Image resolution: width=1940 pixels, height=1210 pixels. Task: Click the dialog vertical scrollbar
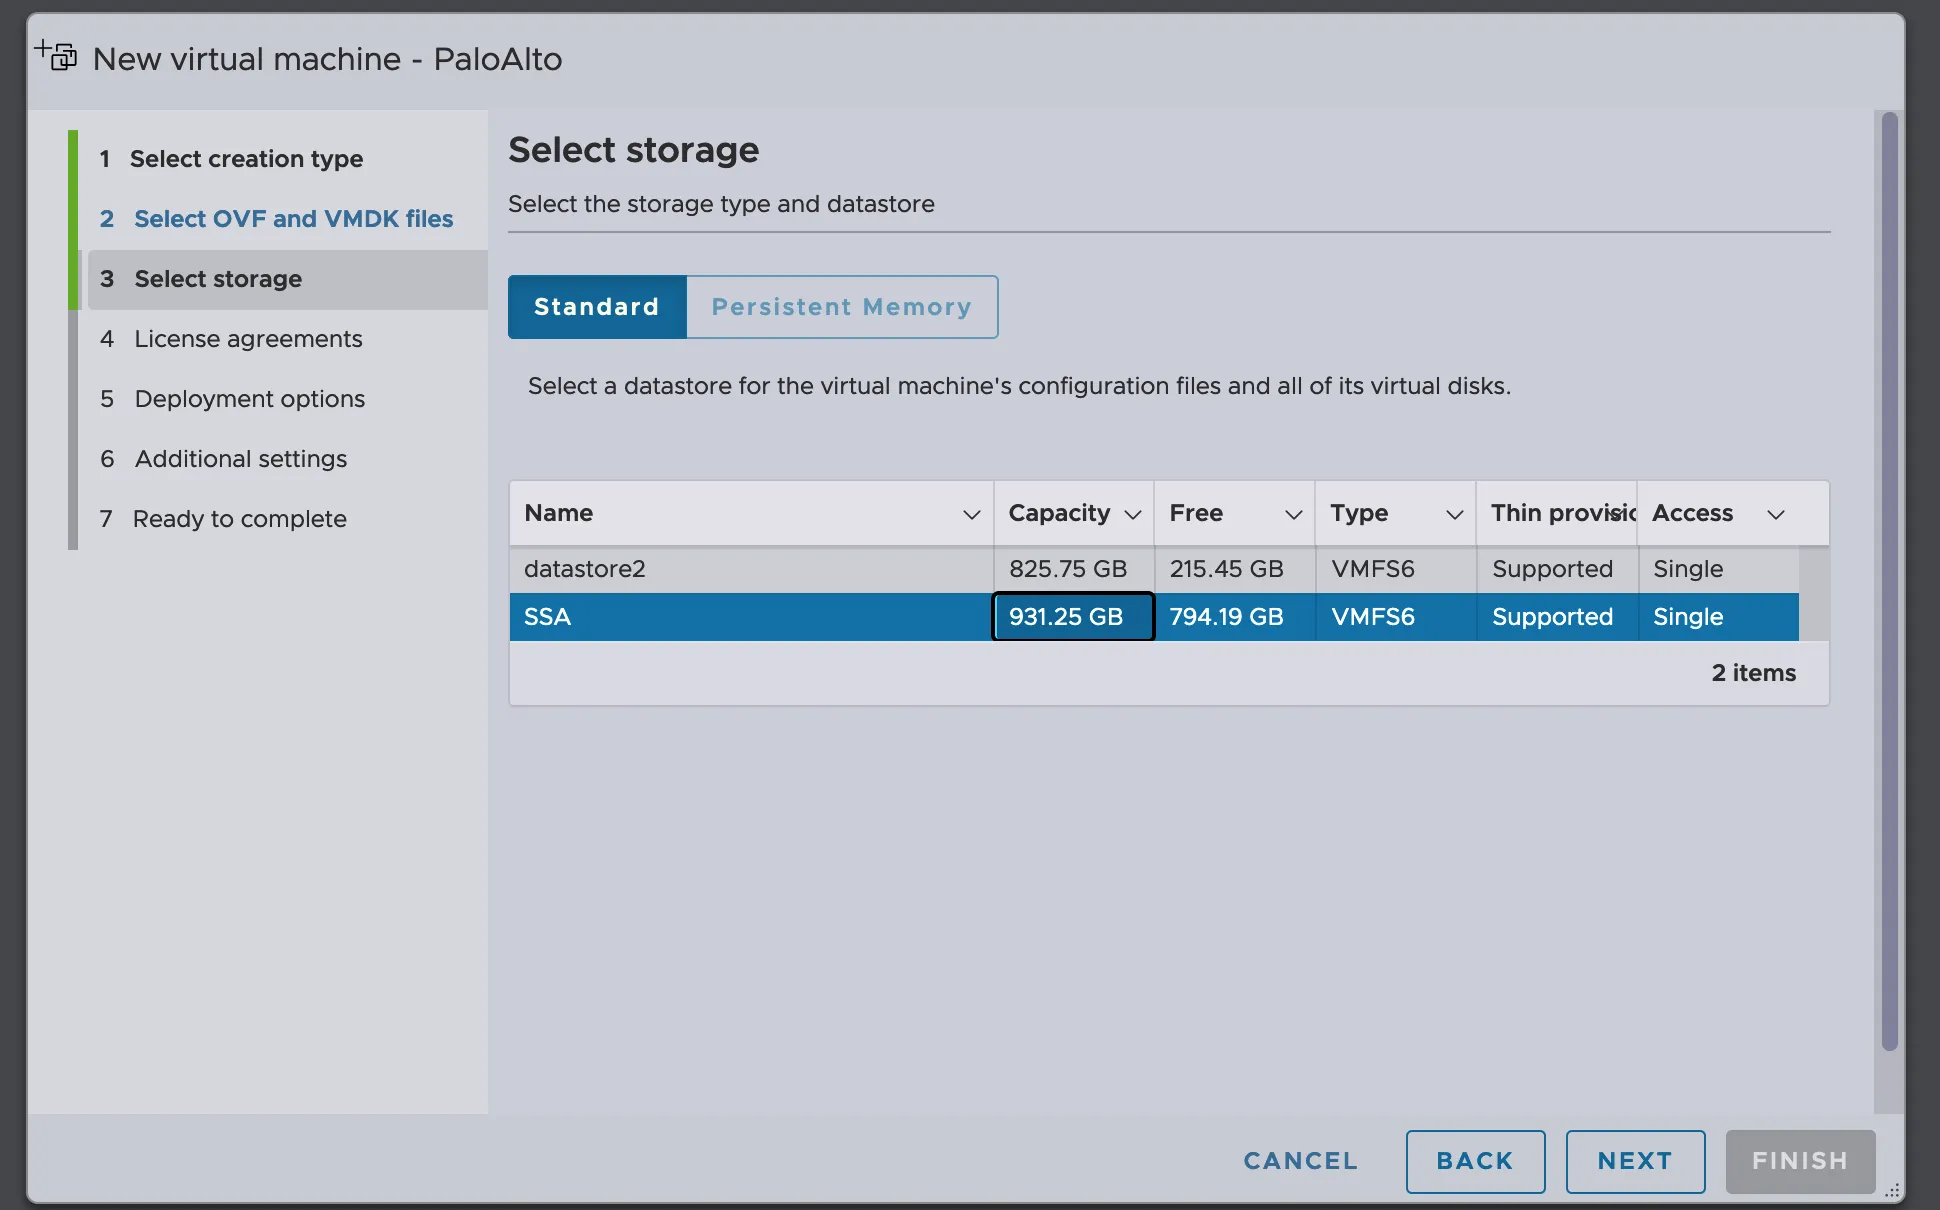pos(1889,580)
